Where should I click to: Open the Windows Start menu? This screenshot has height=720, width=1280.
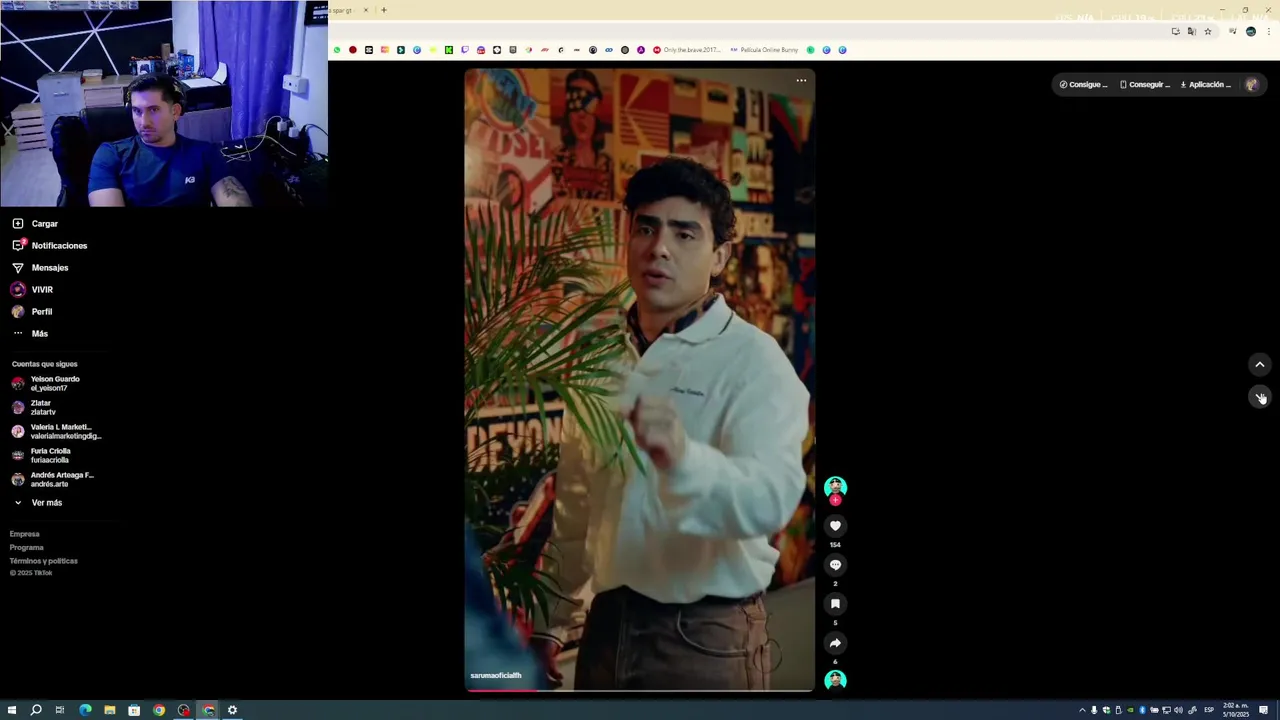tap(12, 710)
